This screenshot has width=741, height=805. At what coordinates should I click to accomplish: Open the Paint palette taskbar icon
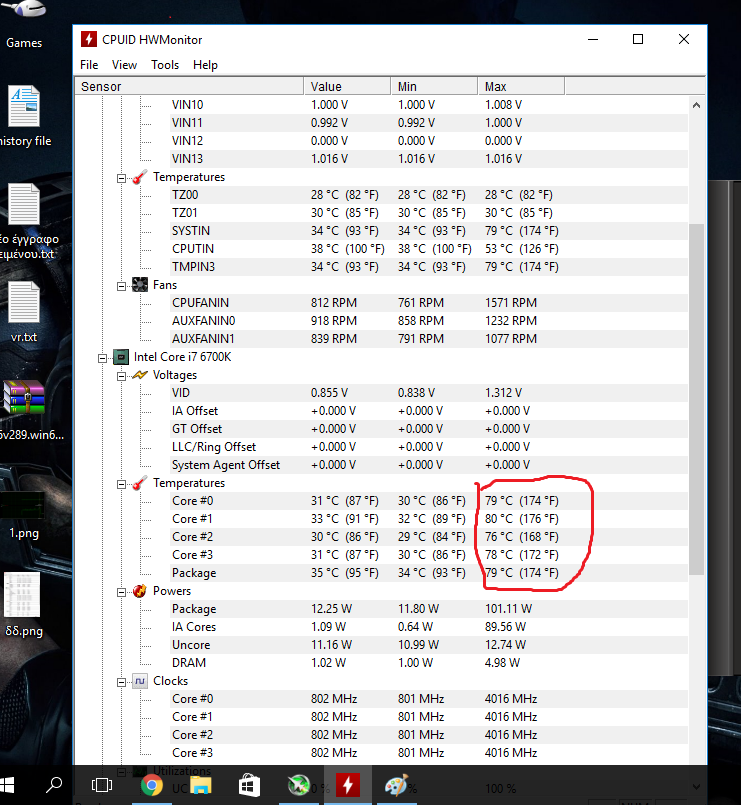point(396,785)
